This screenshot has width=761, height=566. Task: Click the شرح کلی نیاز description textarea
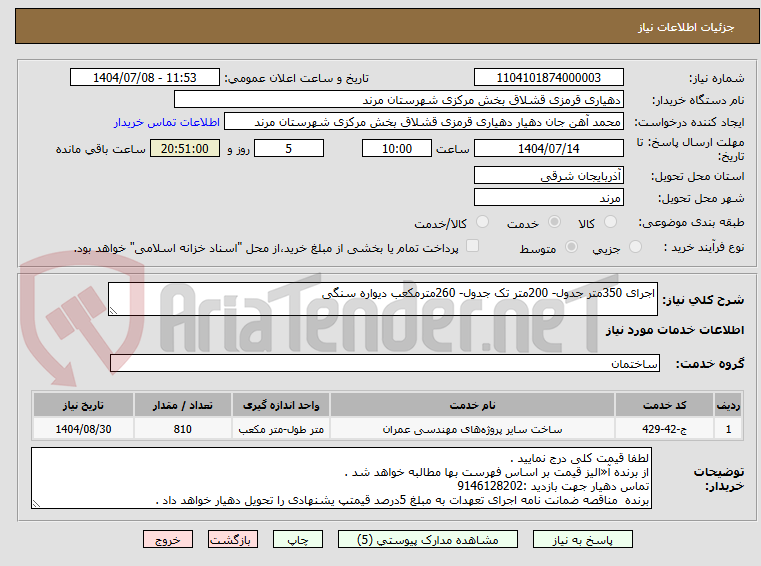(x=383, y=299)
